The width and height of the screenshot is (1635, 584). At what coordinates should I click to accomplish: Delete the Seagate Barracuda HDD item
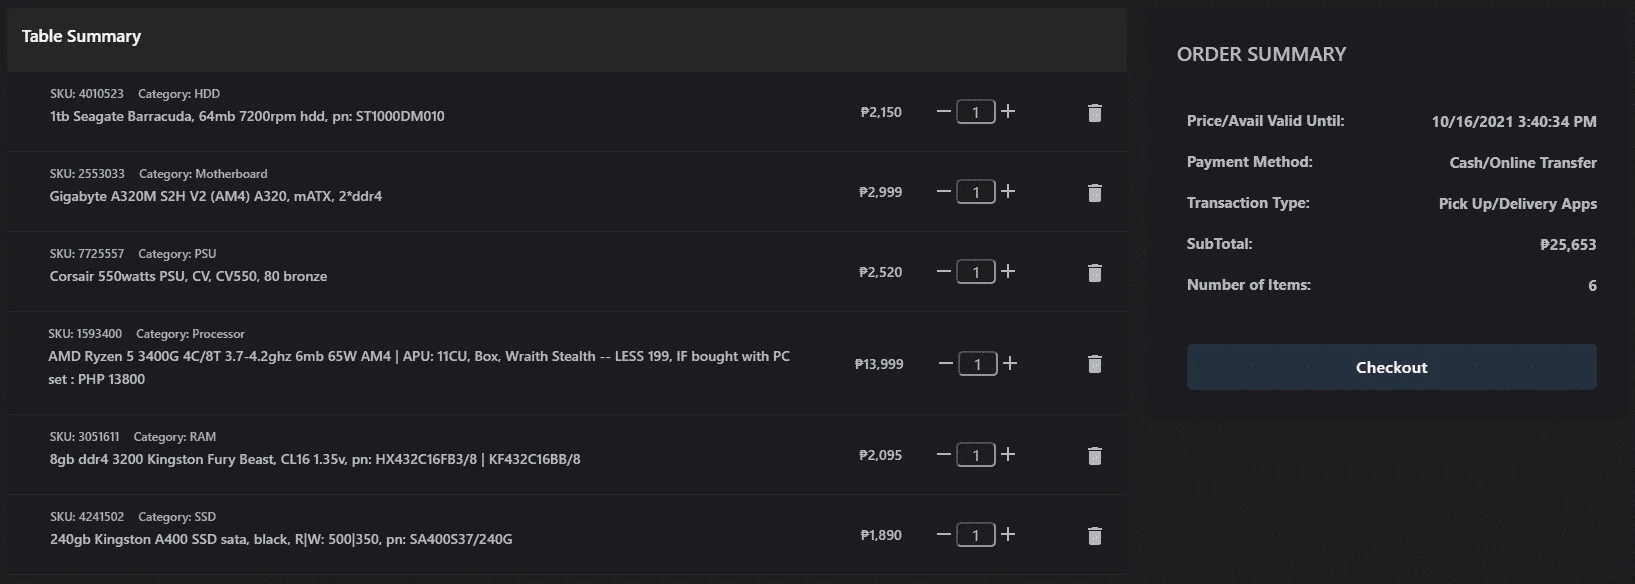coord(1094,113)
